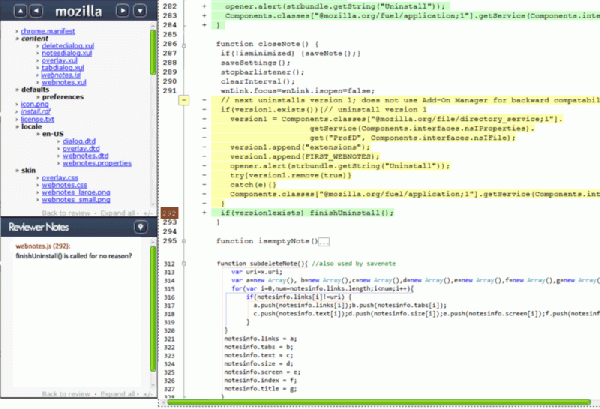Click the code view horizontal scrollbar
Screen dimensions: 600x409
(379, 402)
